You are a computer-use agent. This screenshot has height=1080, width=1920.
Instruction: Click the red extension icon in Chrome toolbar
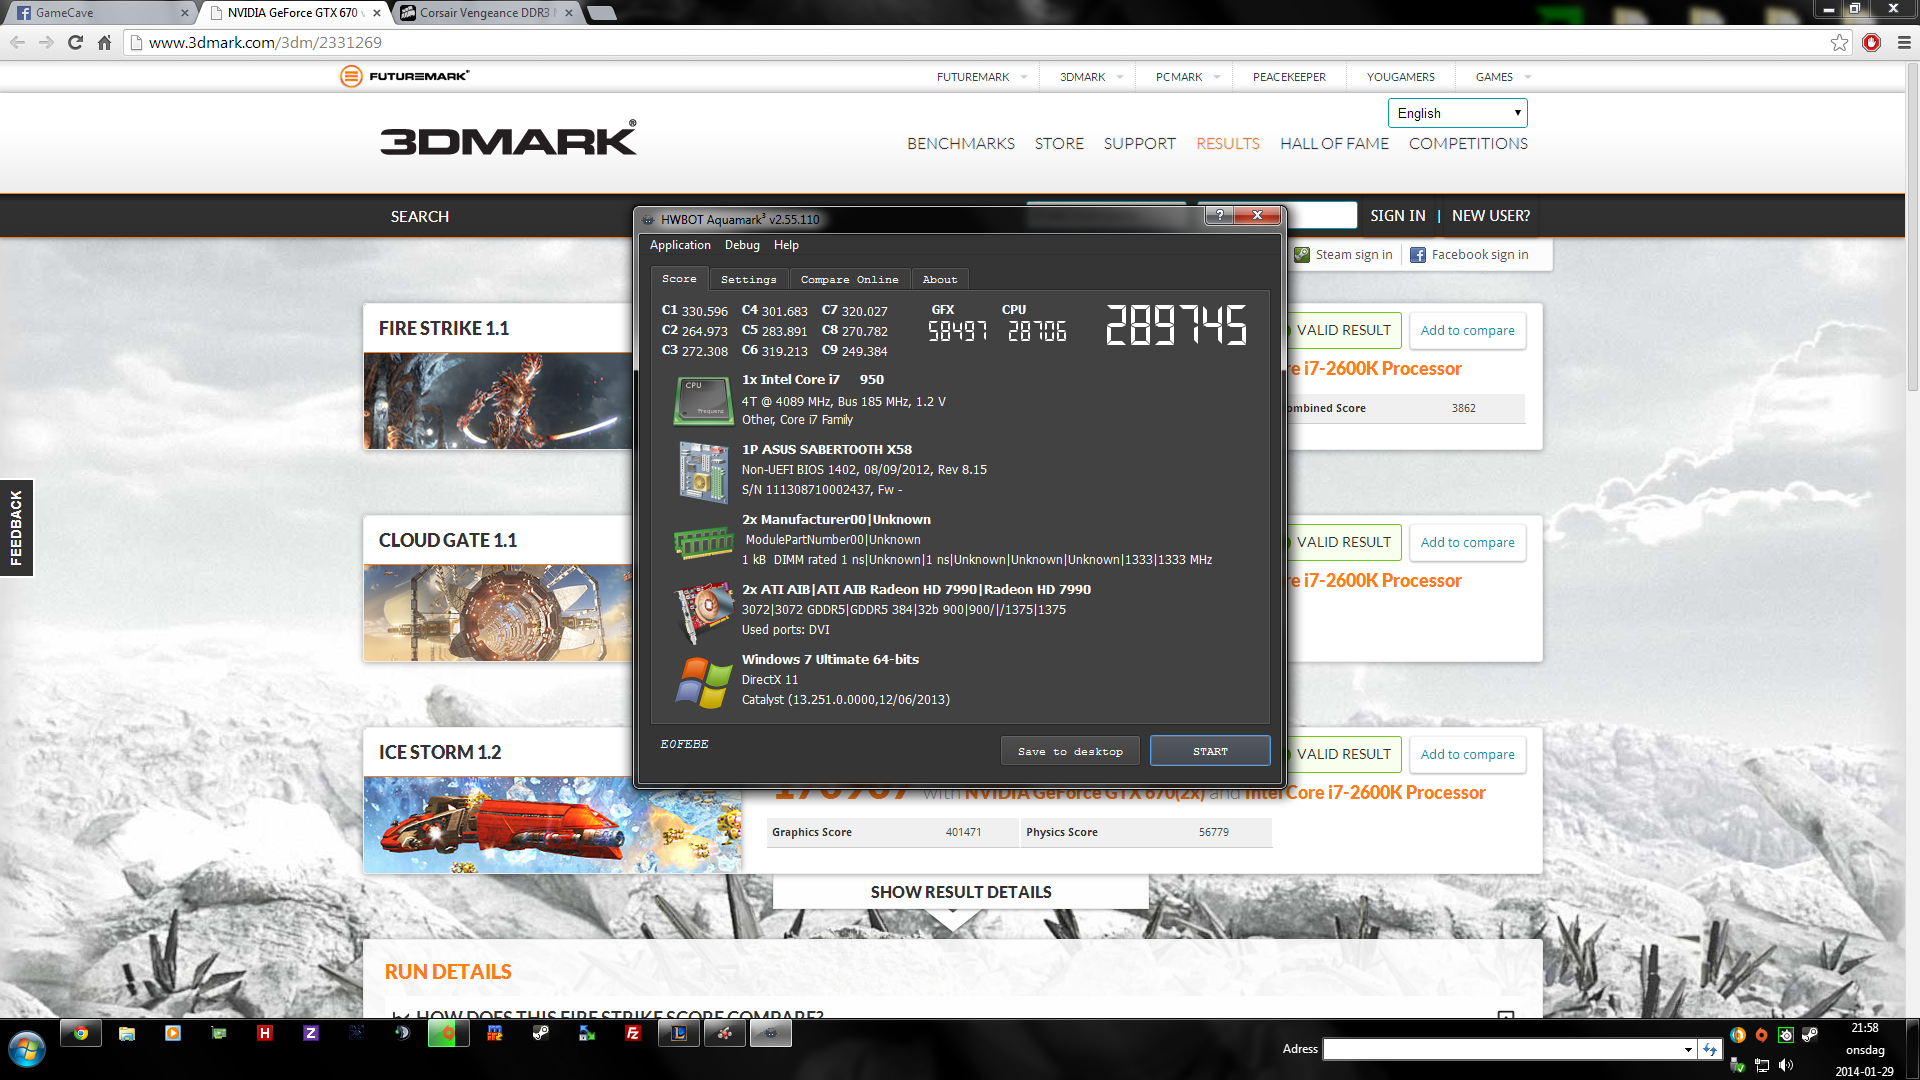coord(1872,42)
